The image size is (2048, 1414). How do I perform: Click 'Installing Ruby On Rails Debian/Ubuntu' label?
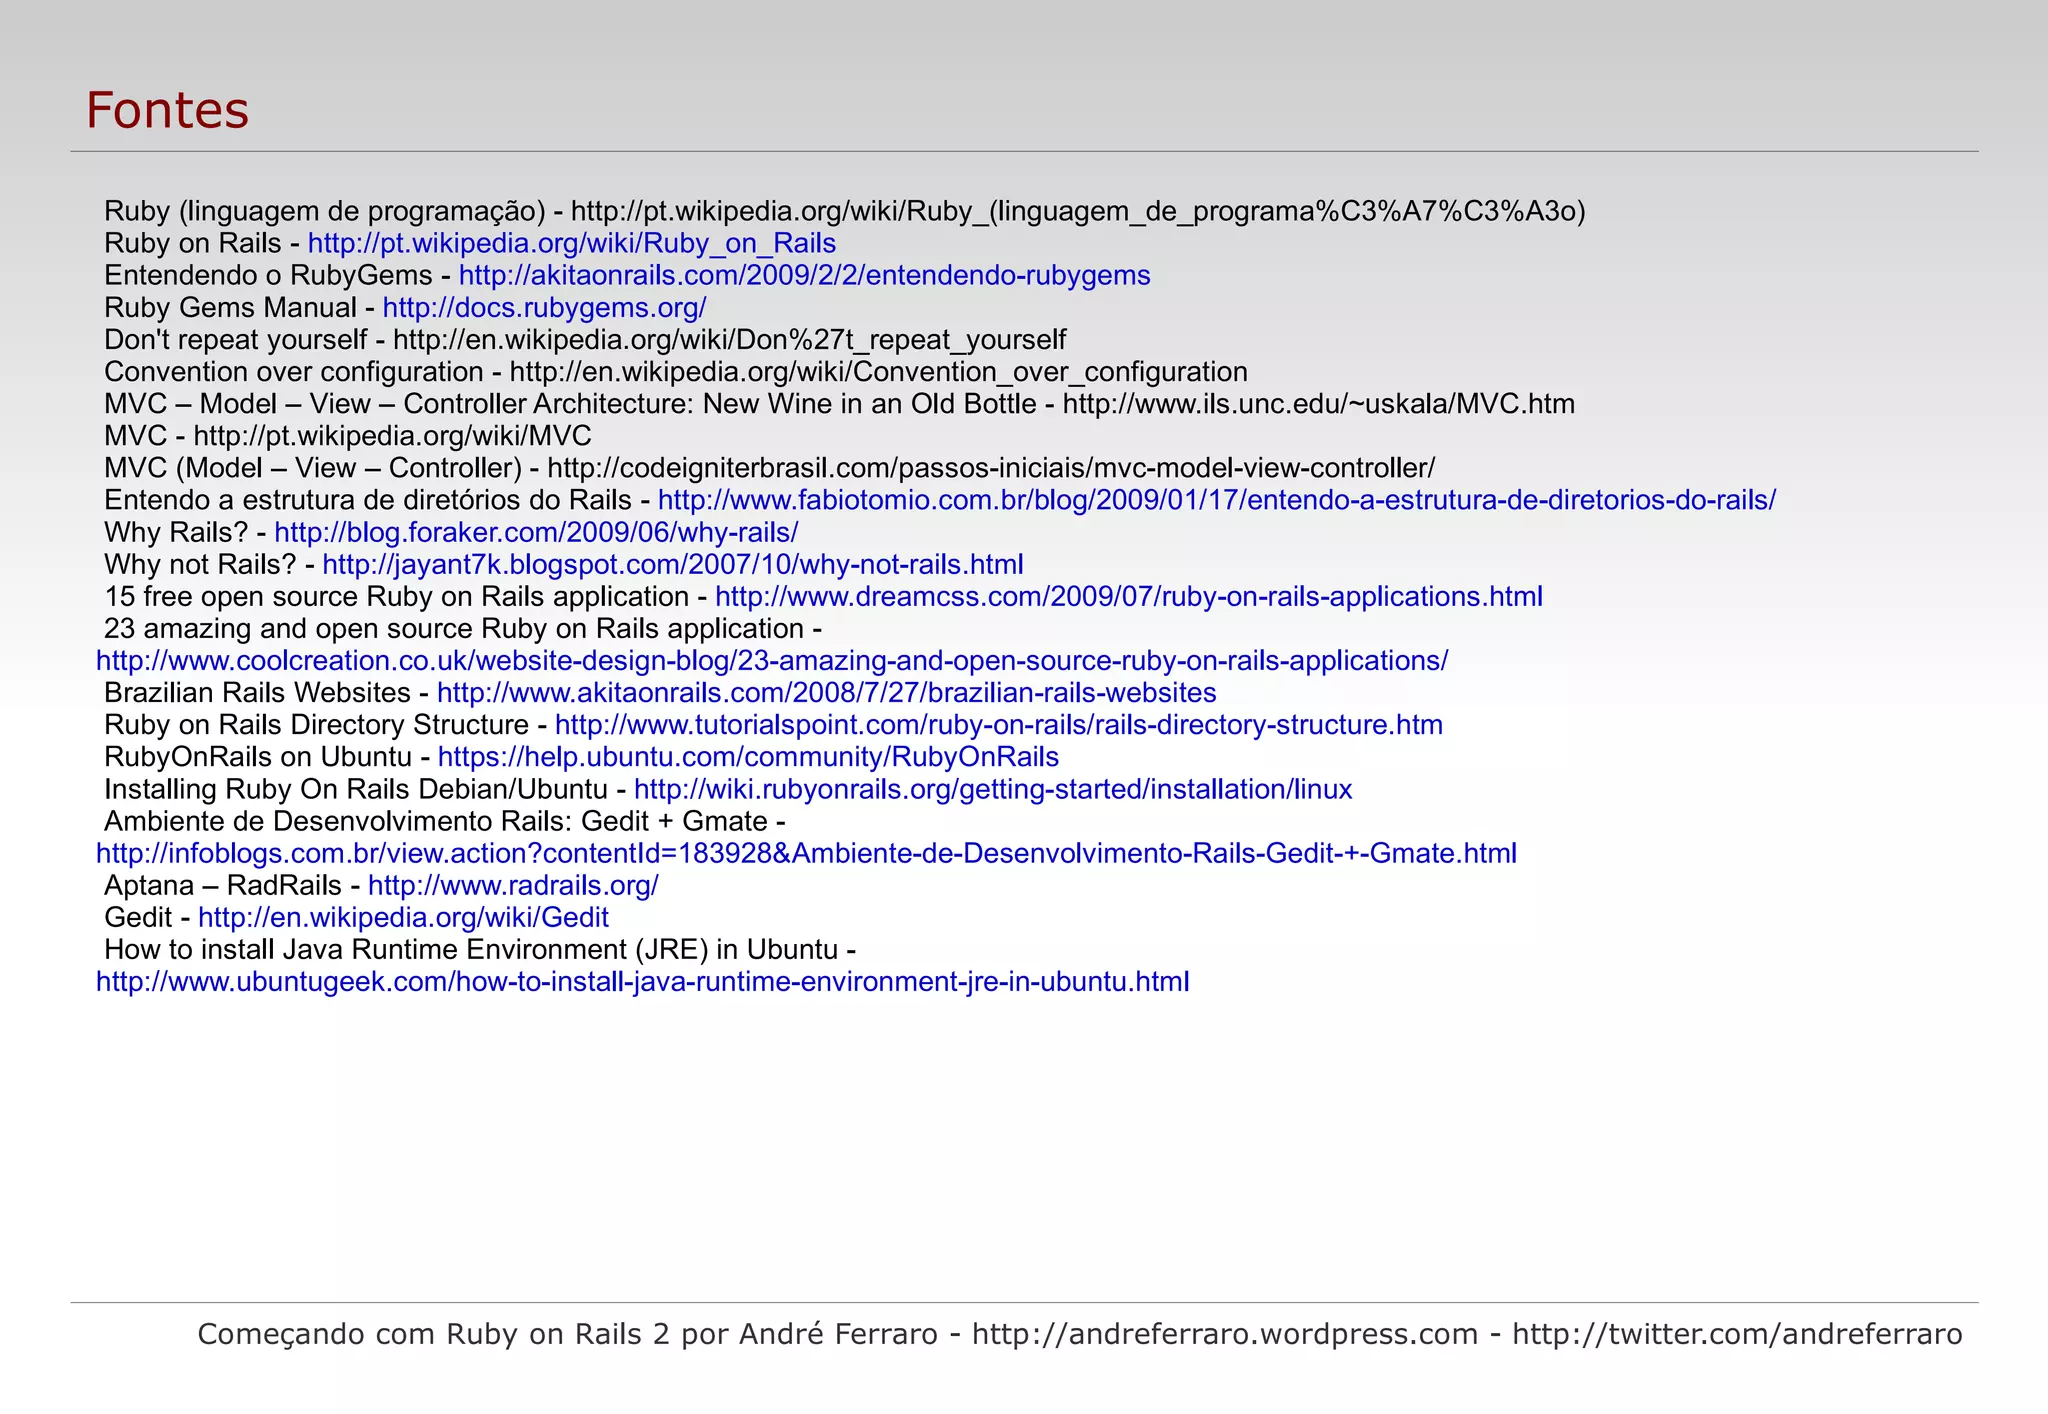pos(356,789)
